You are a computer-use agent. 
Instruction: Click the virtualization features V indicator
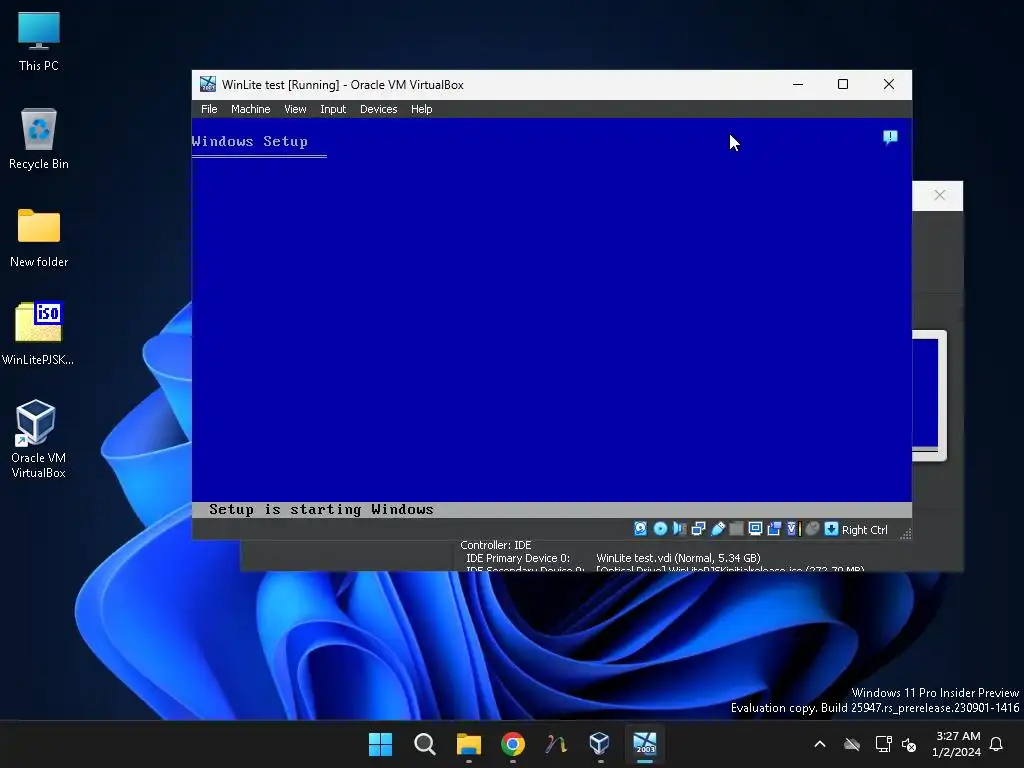point(793,529)
